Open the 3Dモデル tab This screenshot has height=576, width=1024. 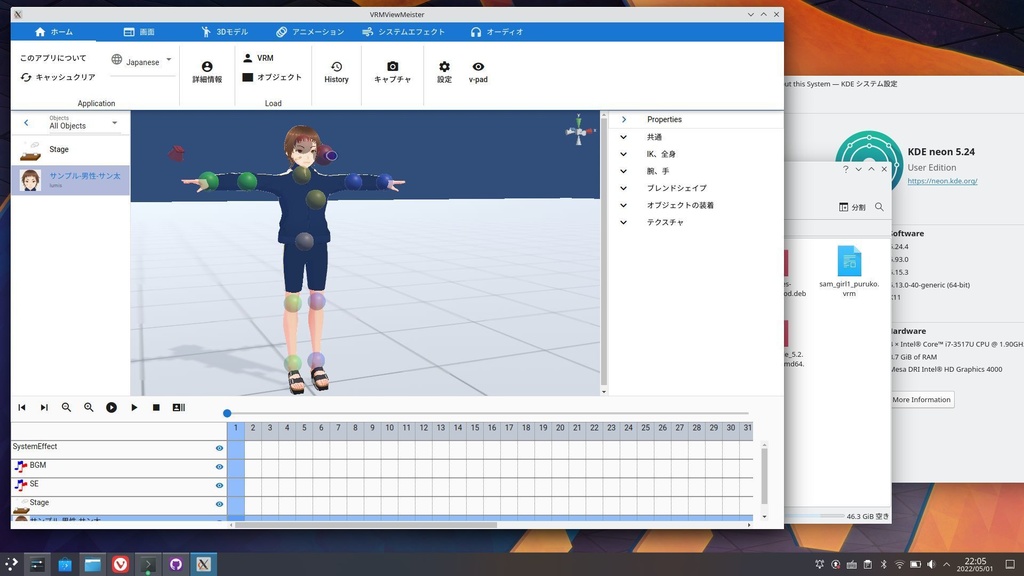click(x=223, y=32)
